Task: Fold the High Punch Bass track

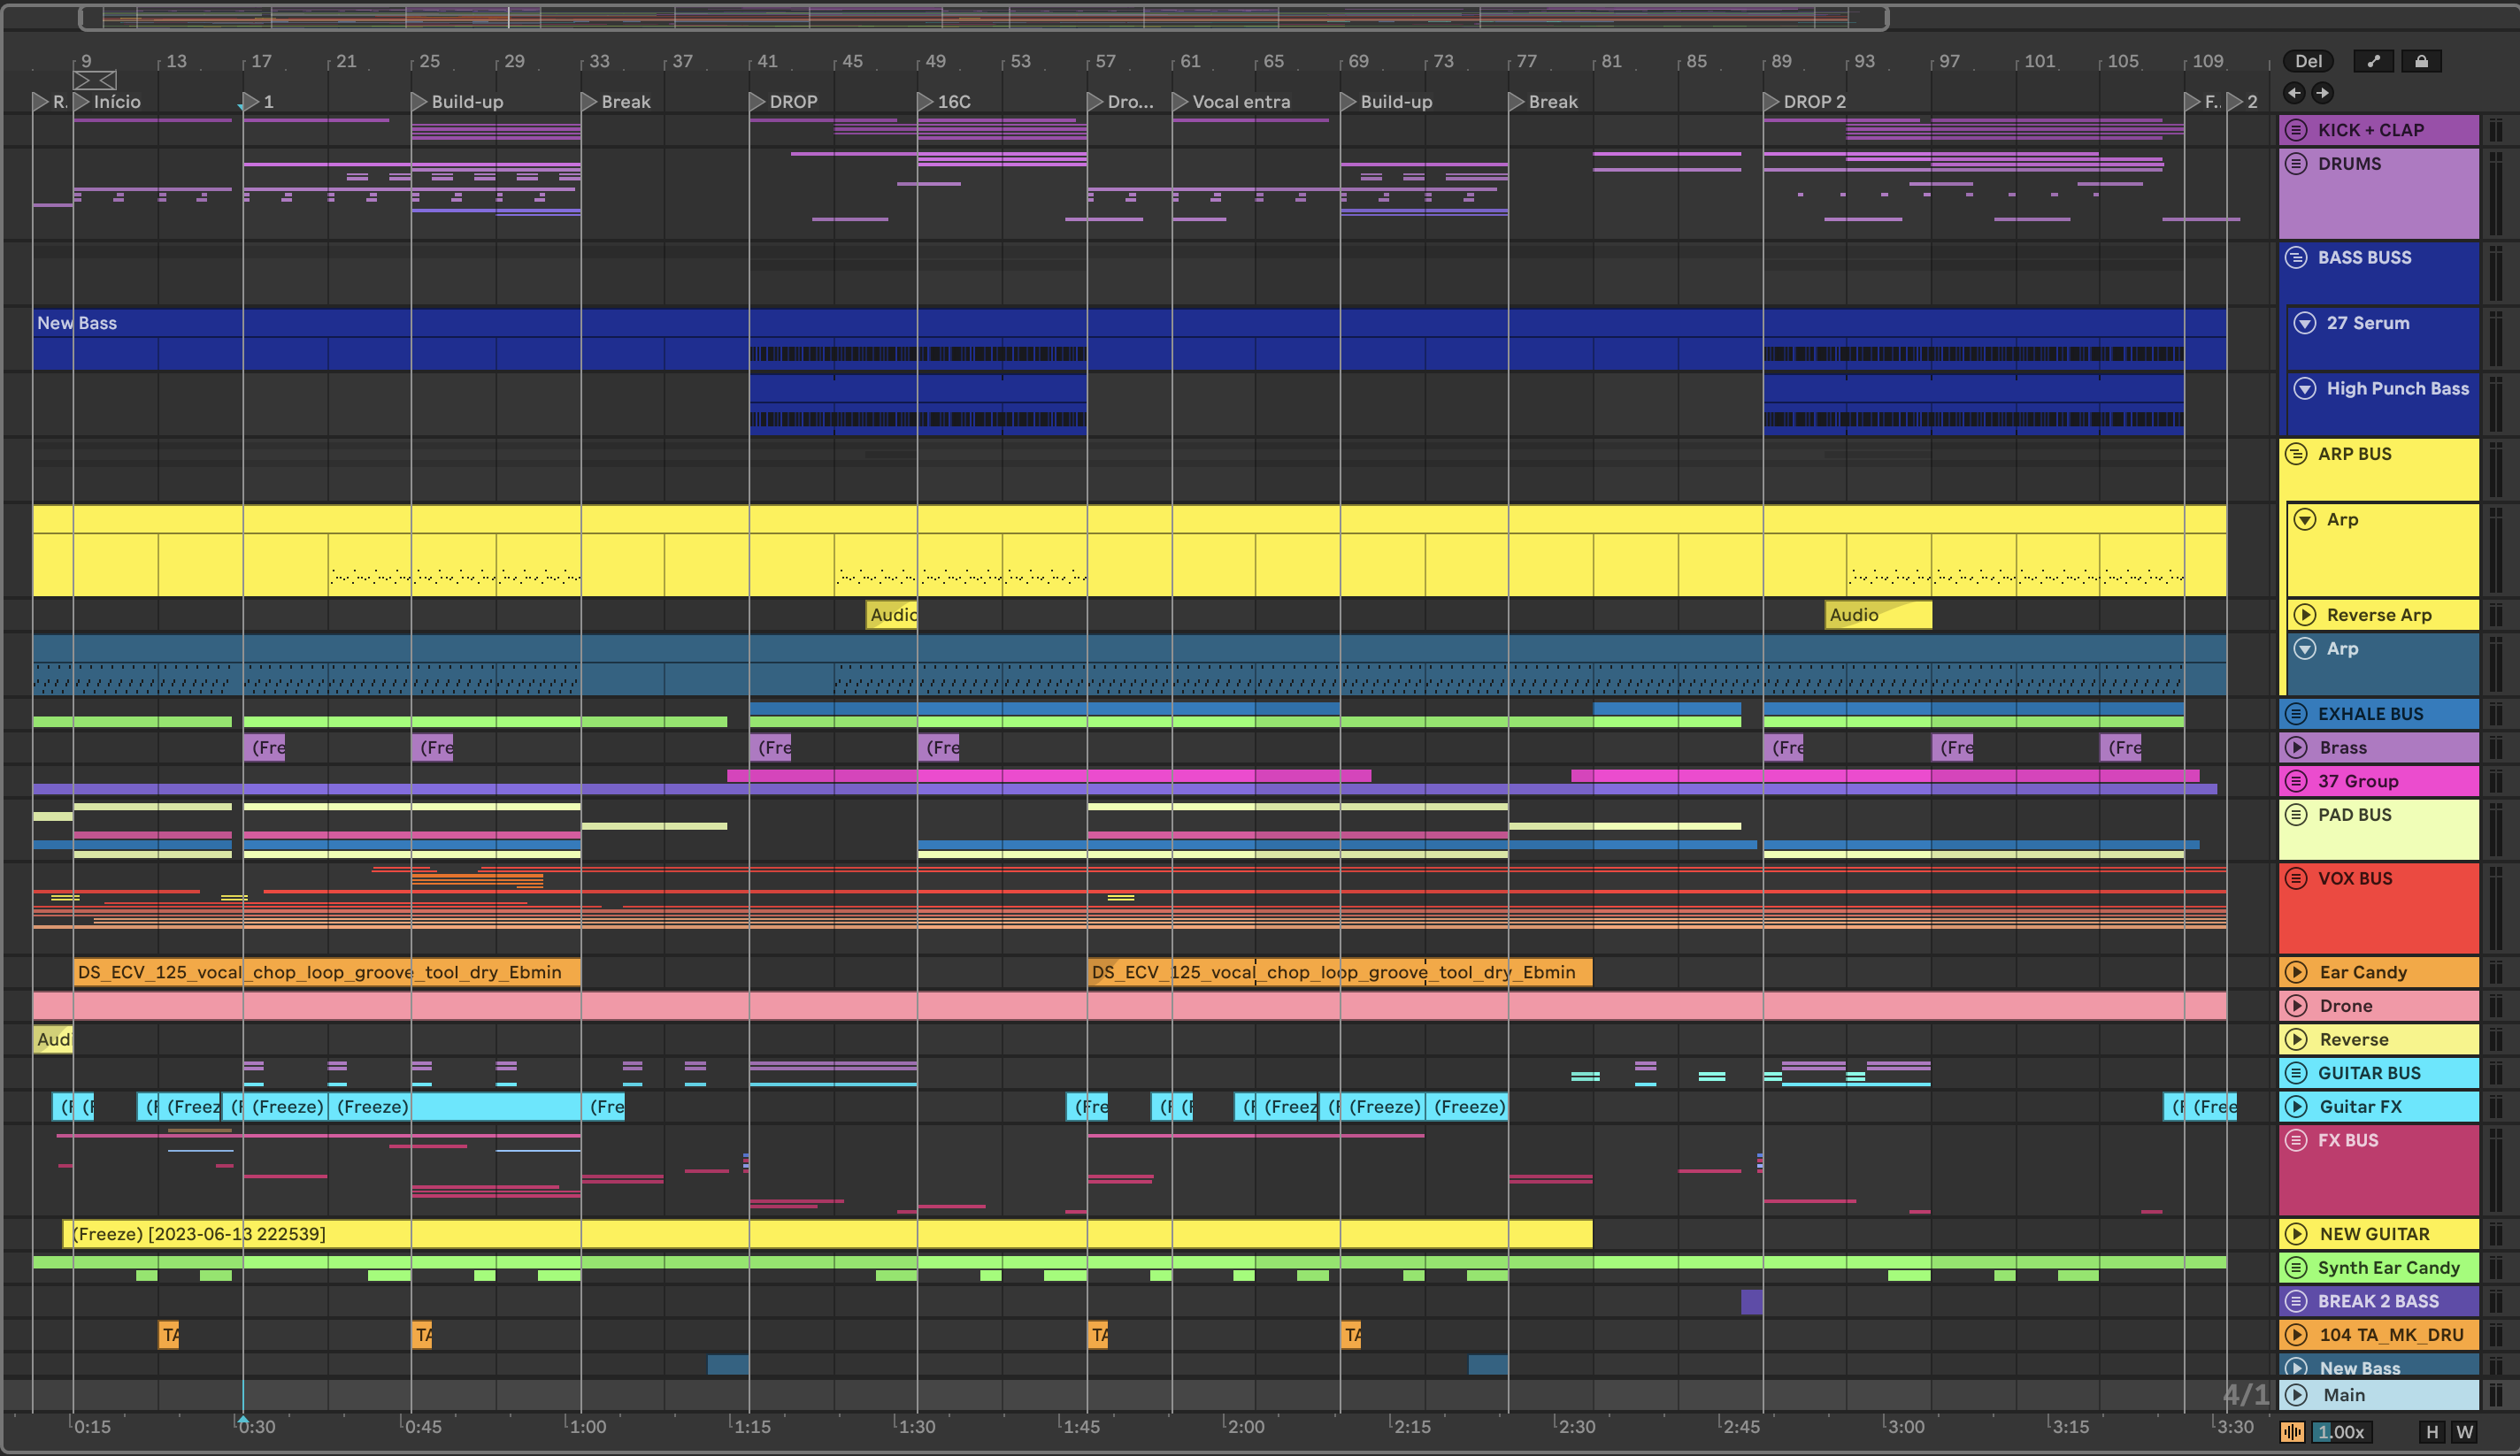Action: [x=2305, y=389]
